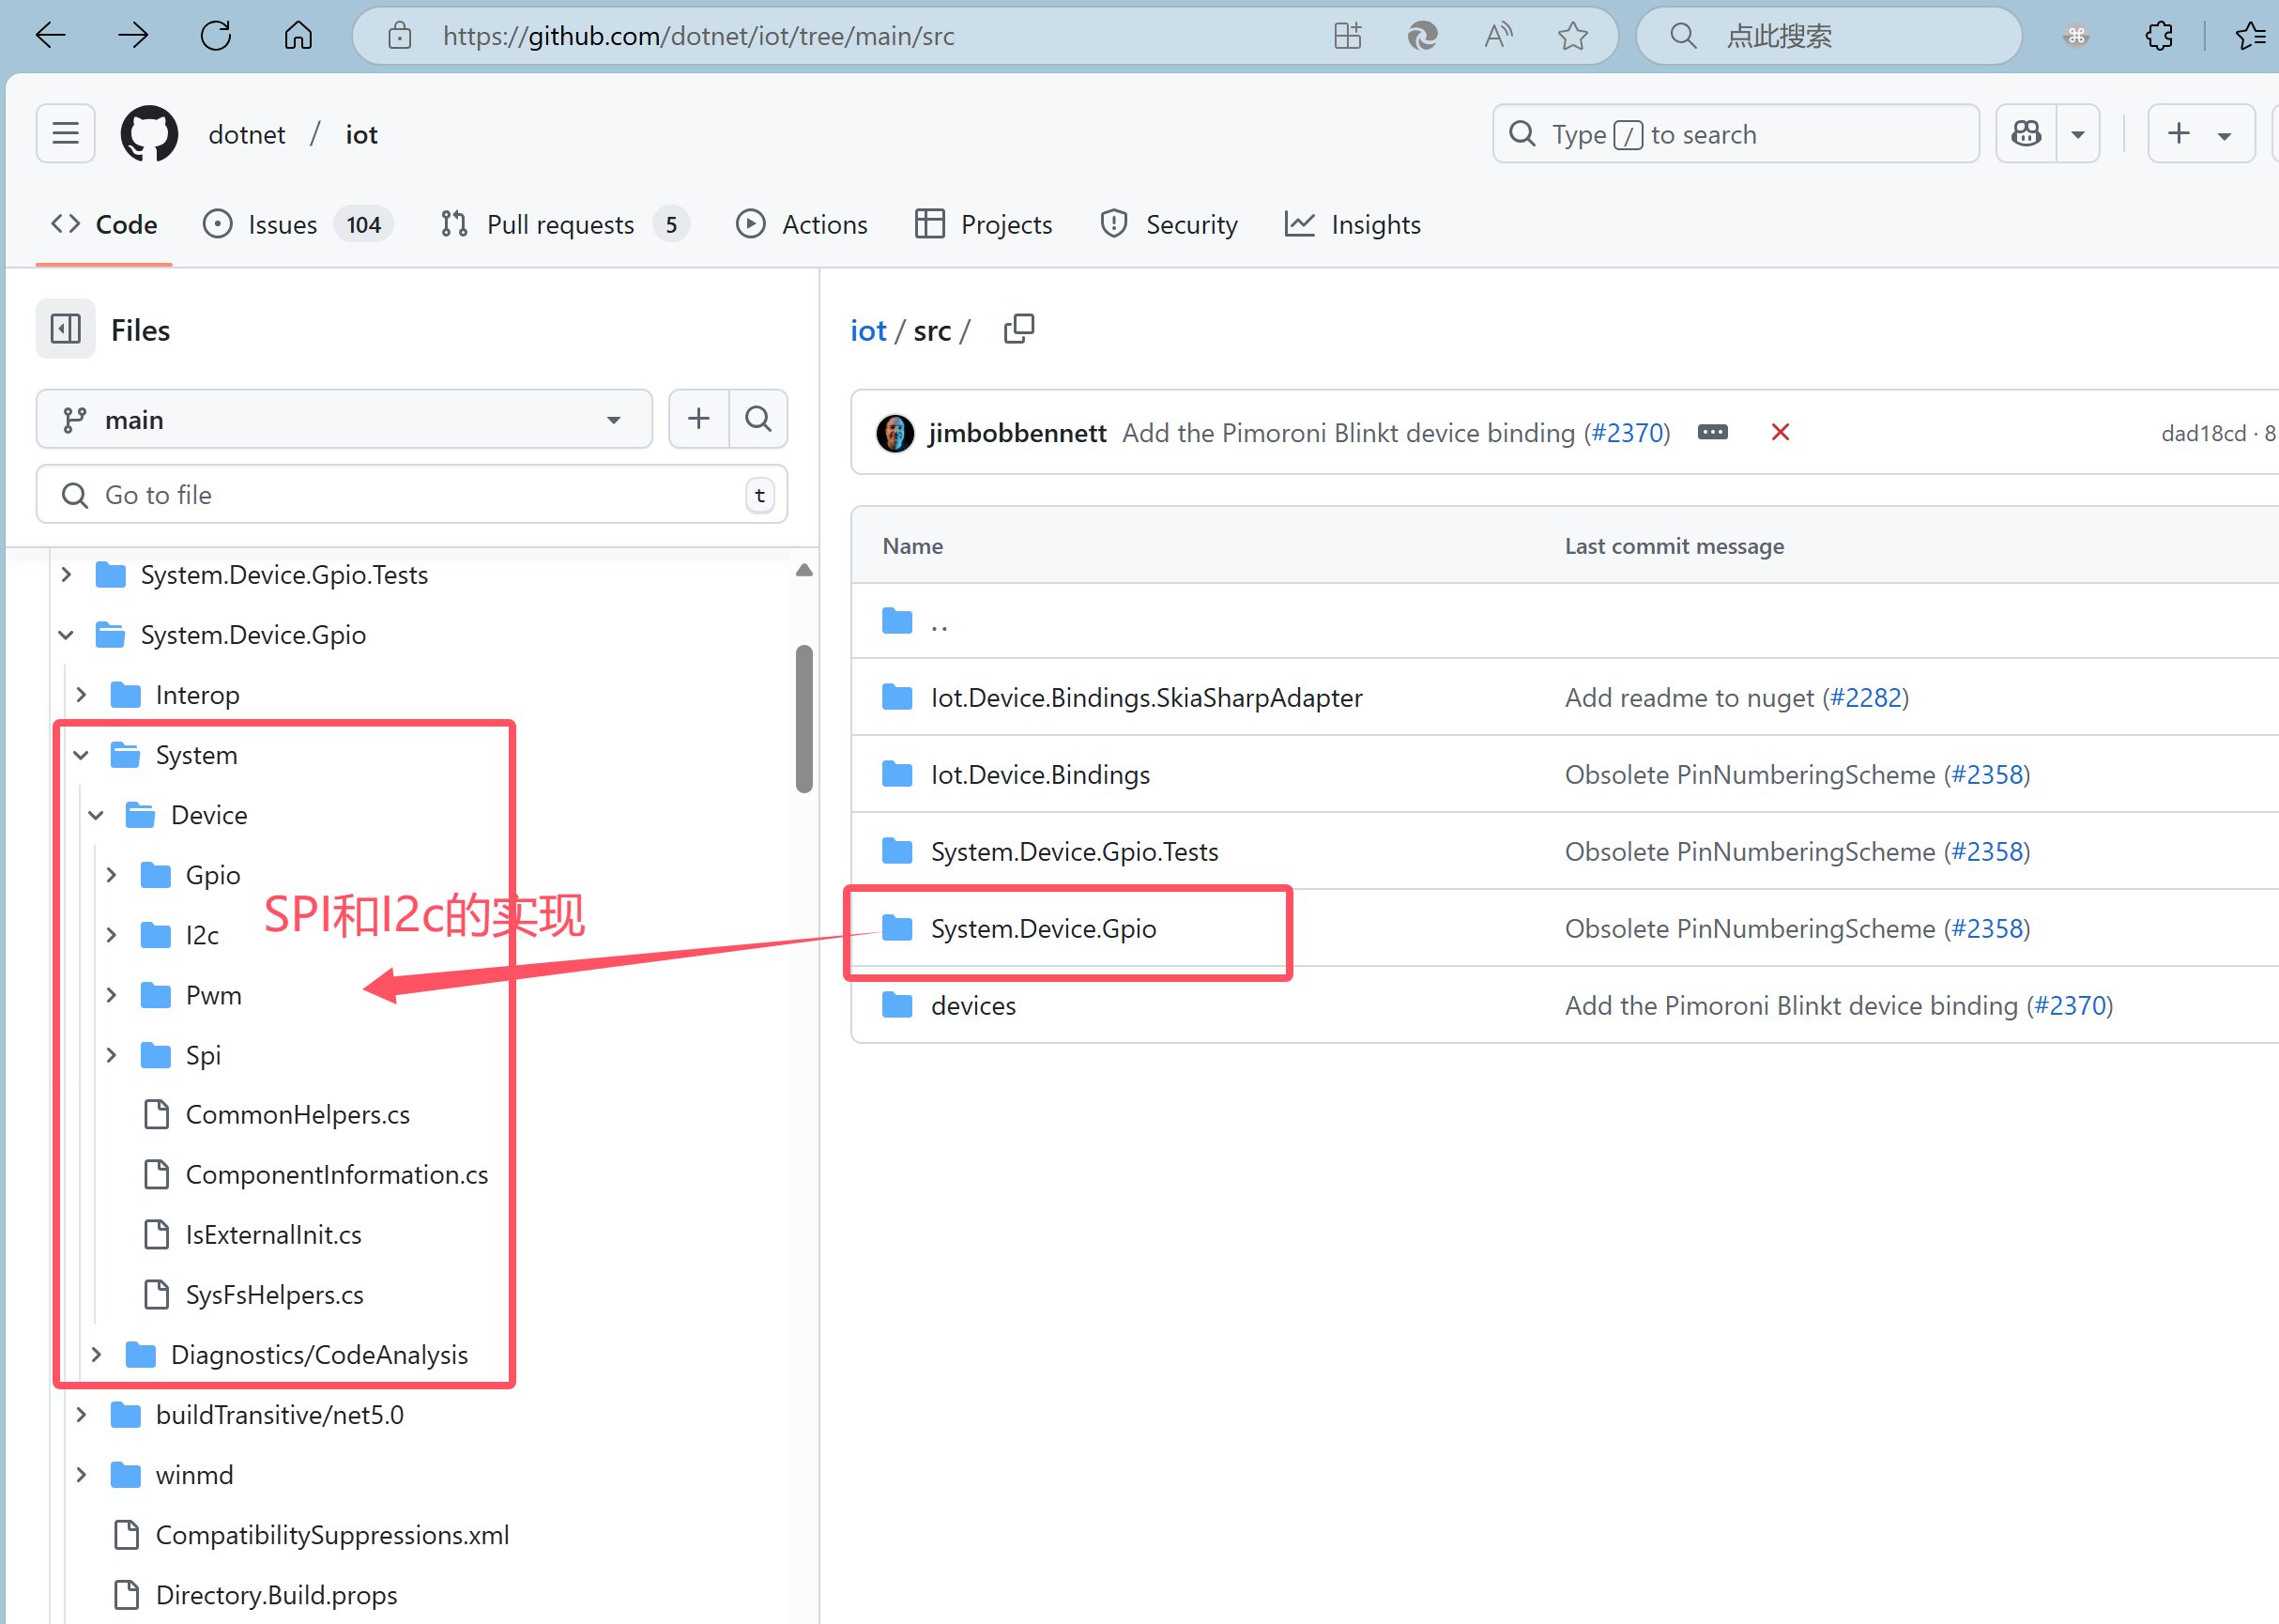2279x1624 pixels.
Task: Click the GitHub Octocat logo
Action: pyautogui.click(x=149, y=134)
